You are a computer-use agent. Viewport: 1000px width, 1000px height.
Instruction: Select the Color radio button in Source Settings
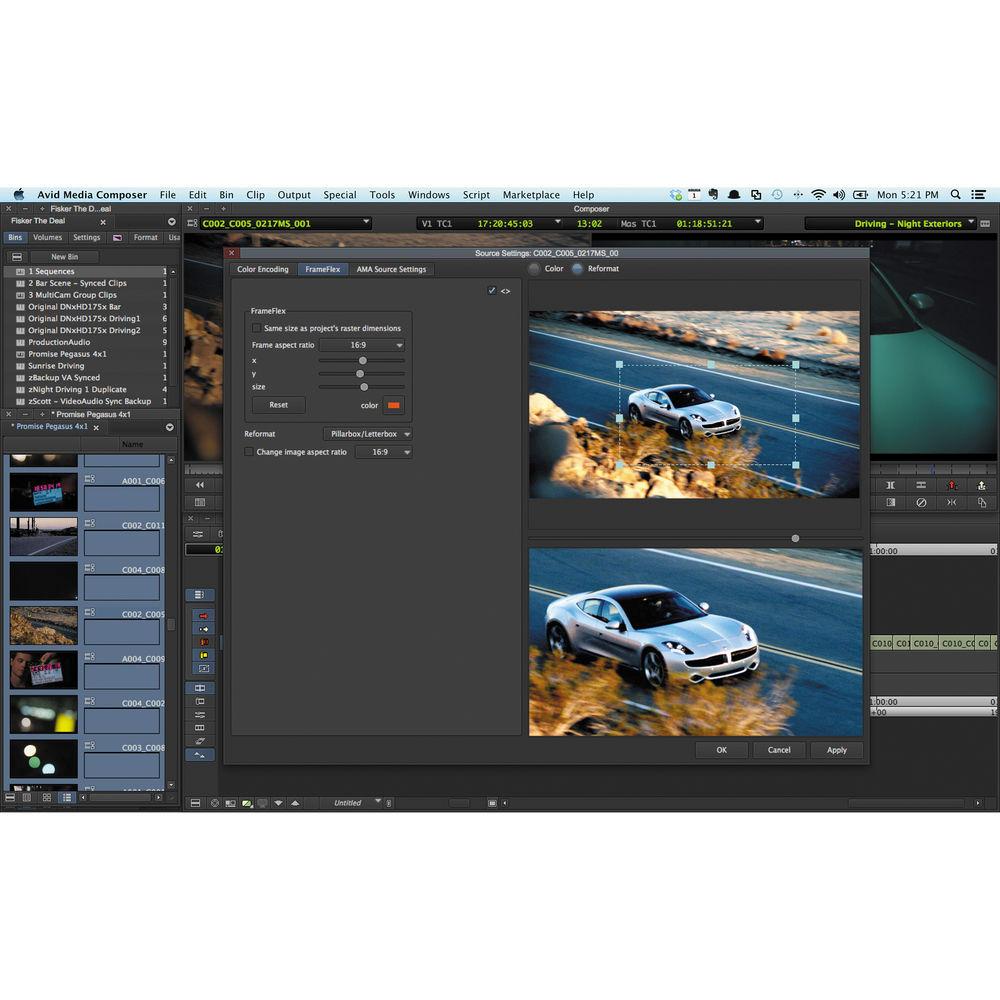[536, 268]
